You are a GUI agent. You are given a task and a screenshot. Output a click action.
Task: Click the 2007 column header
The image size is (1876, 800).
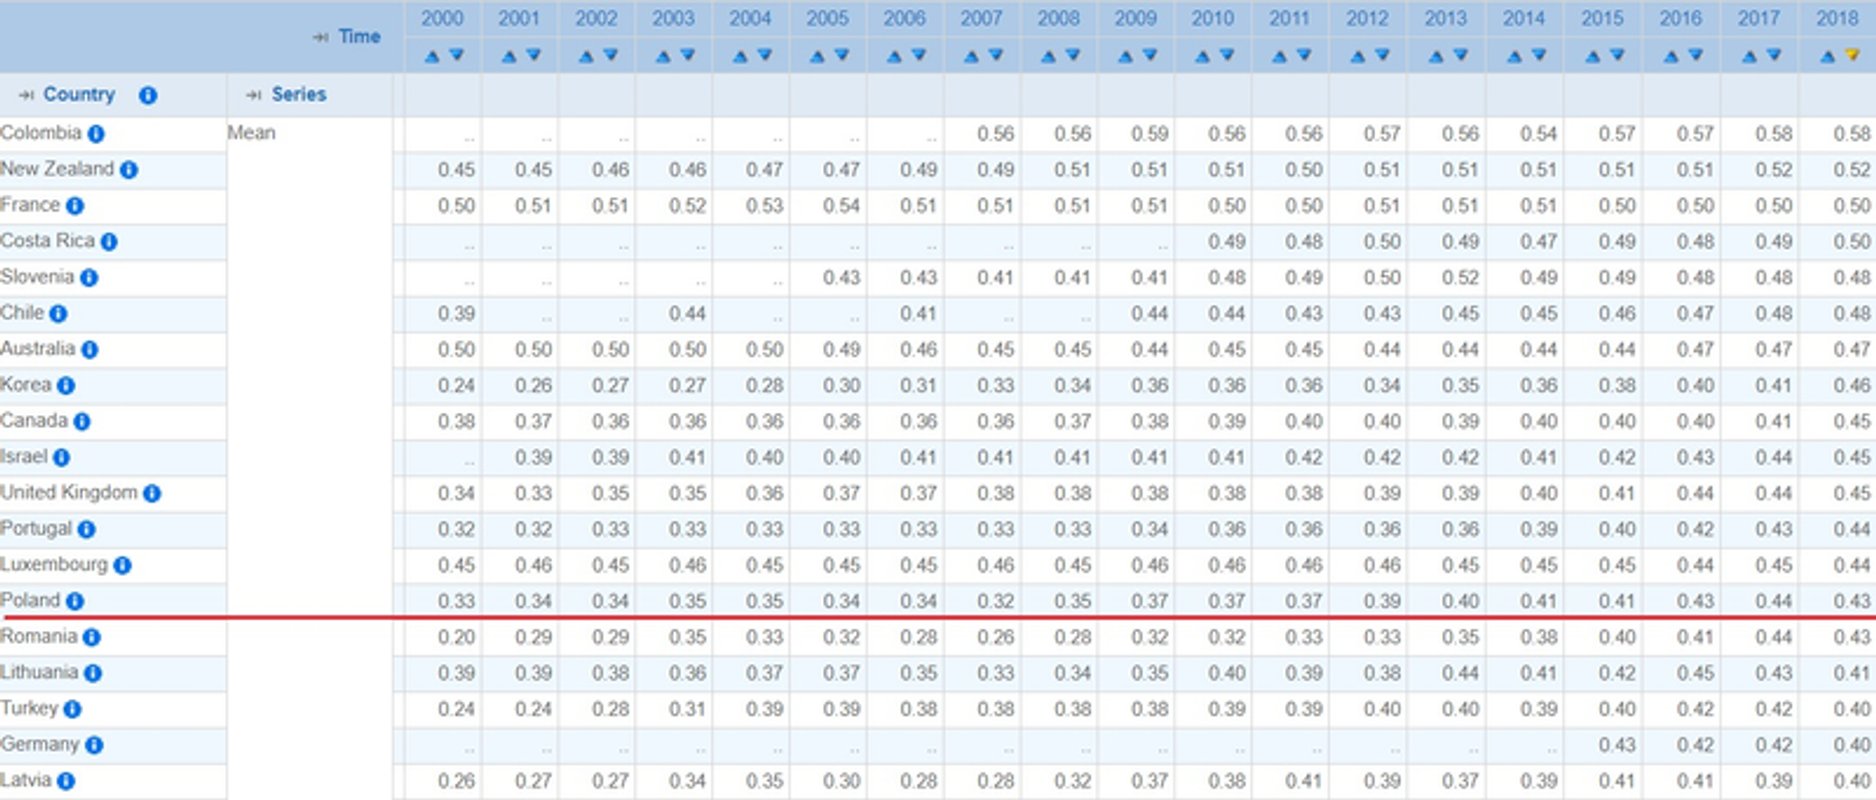(981, 18)
